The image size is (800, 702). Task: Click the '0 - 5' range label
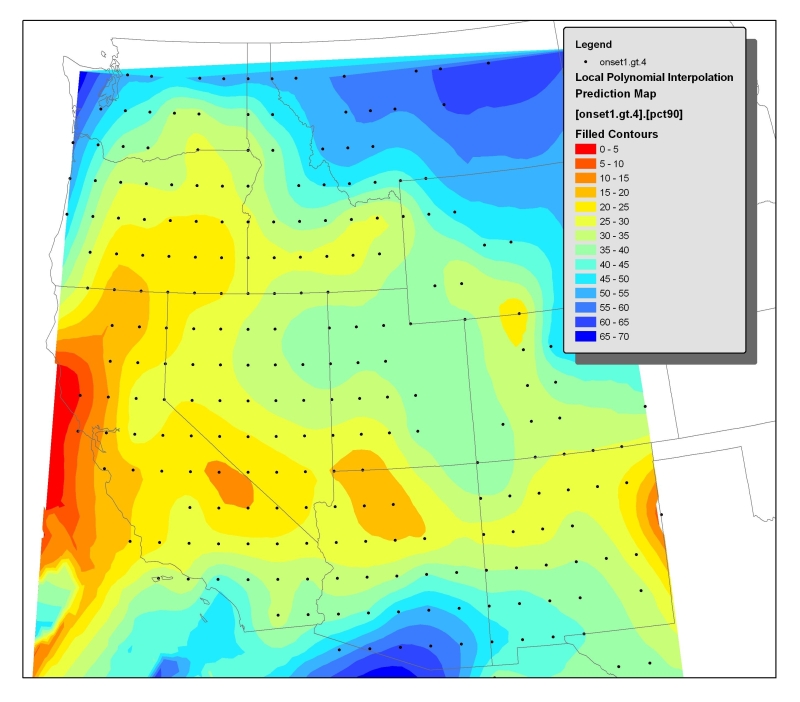tap(609, 149)
